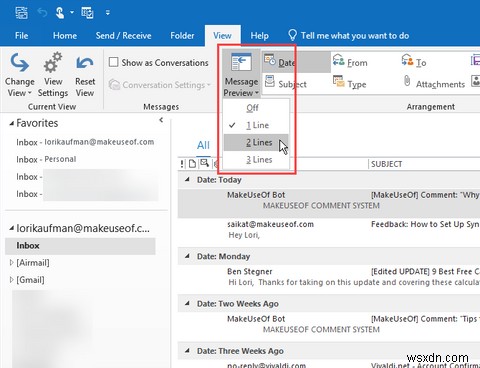Viewport: 480px width, 368px height.
Task: Open Inbox - lorikaufman@makeuseof.com favorite
Action: pyautogui.click(x=85, y=142)
